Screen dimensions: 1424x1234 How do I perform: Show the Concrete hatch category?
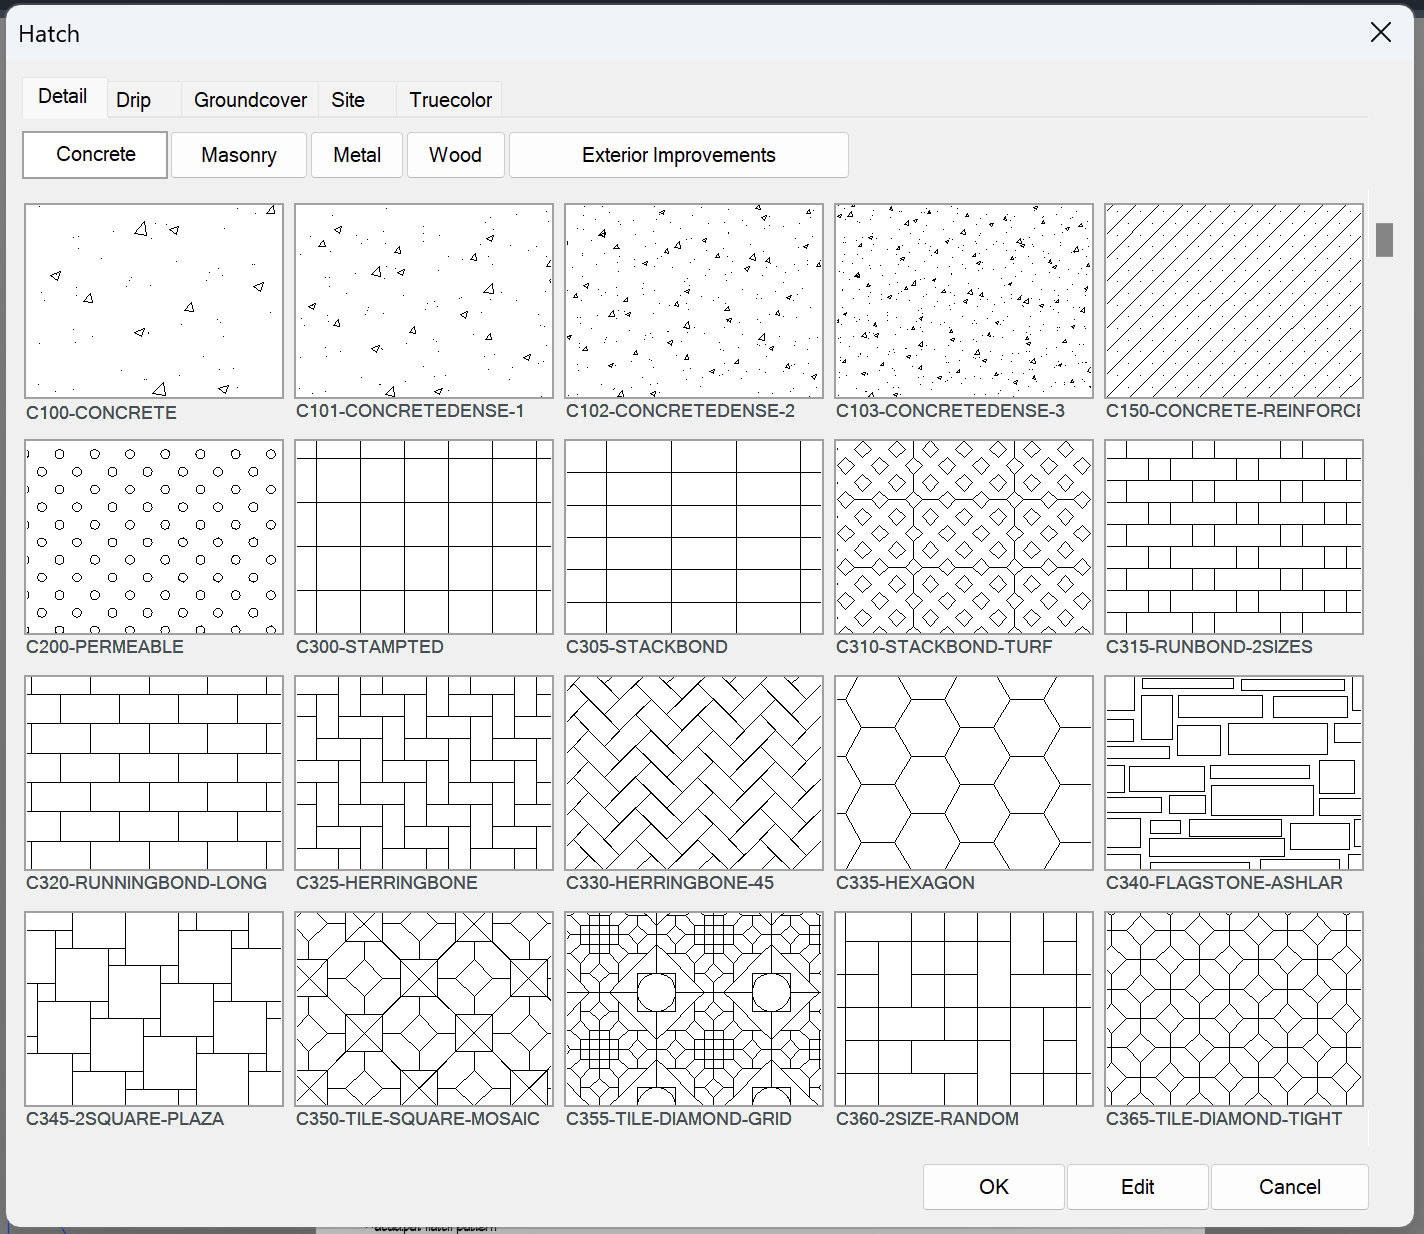tap(95, 155)
